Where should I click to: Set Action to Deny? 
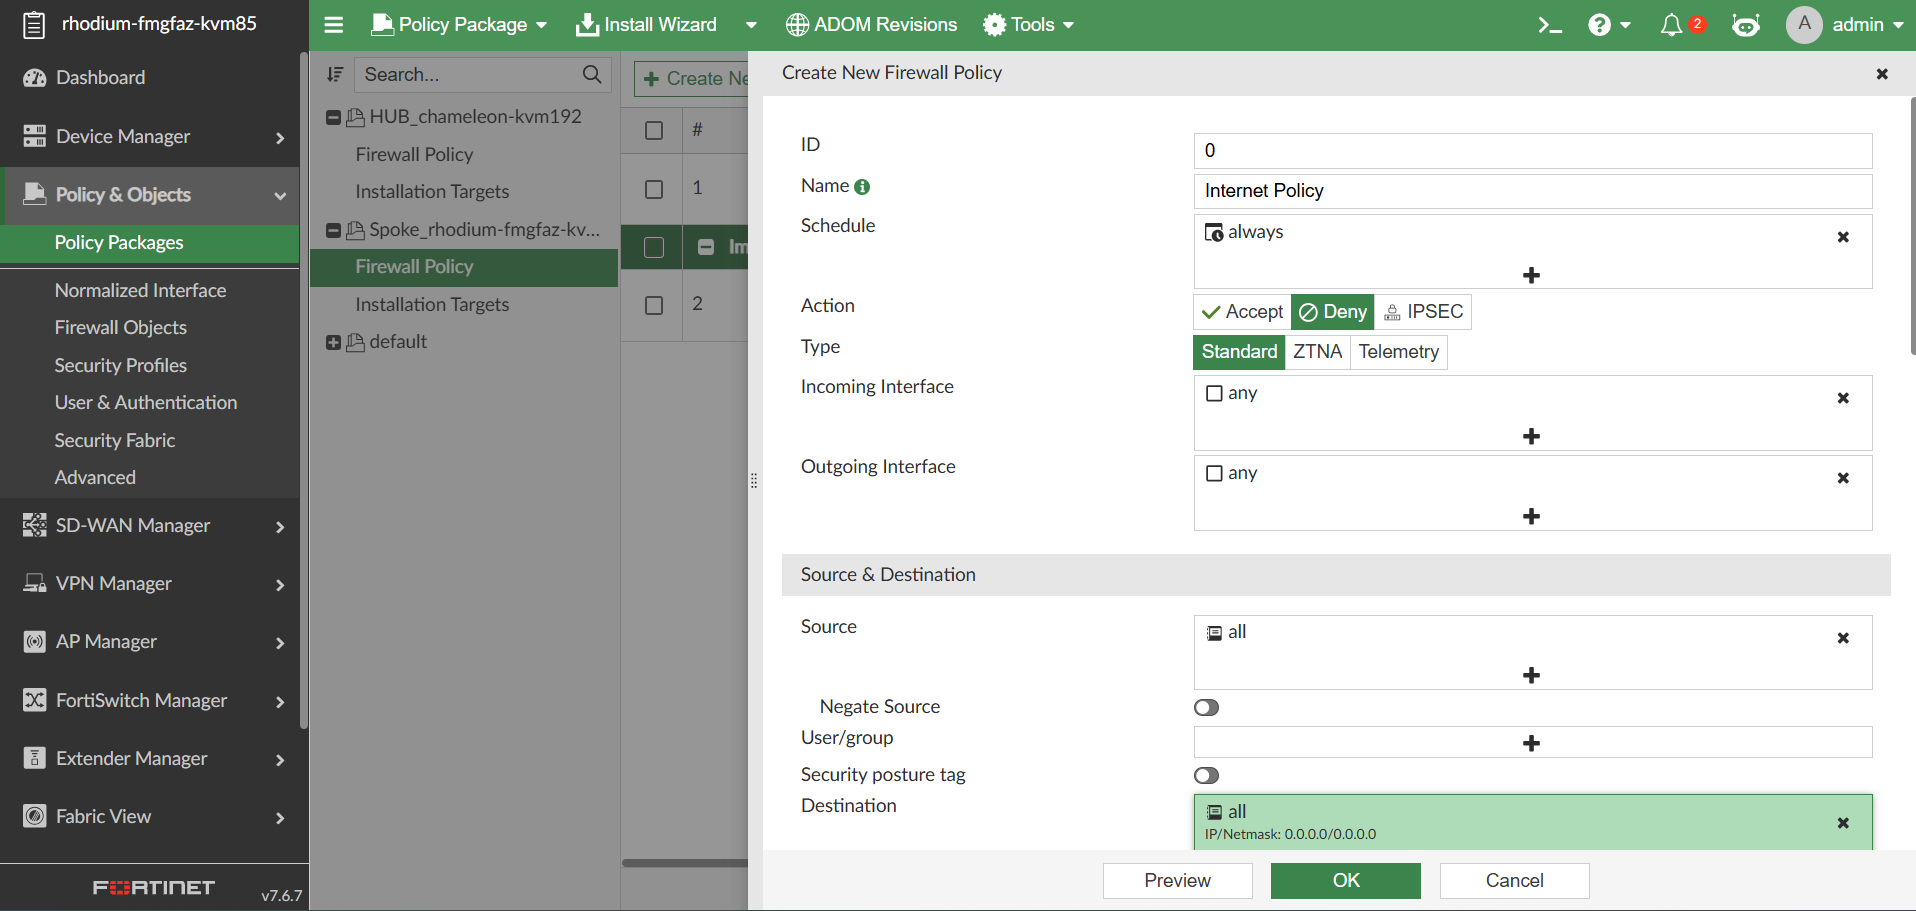(1333, 312)
